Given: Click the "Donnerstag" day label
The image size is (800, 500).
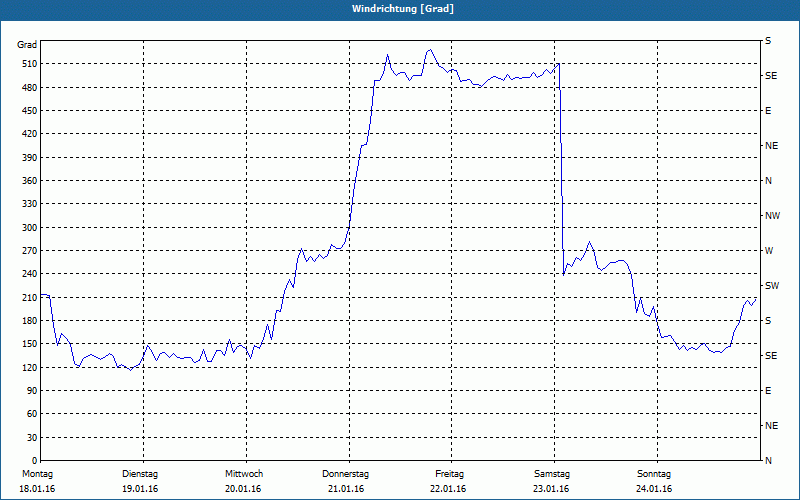Looking at the screenshot, I should (x=345, y=474).
